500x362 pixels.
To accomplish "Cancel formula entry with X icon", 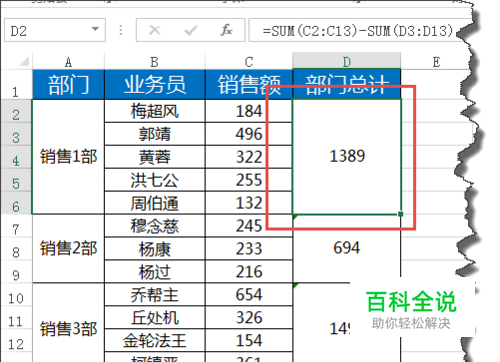I will (x=154, y=30).
